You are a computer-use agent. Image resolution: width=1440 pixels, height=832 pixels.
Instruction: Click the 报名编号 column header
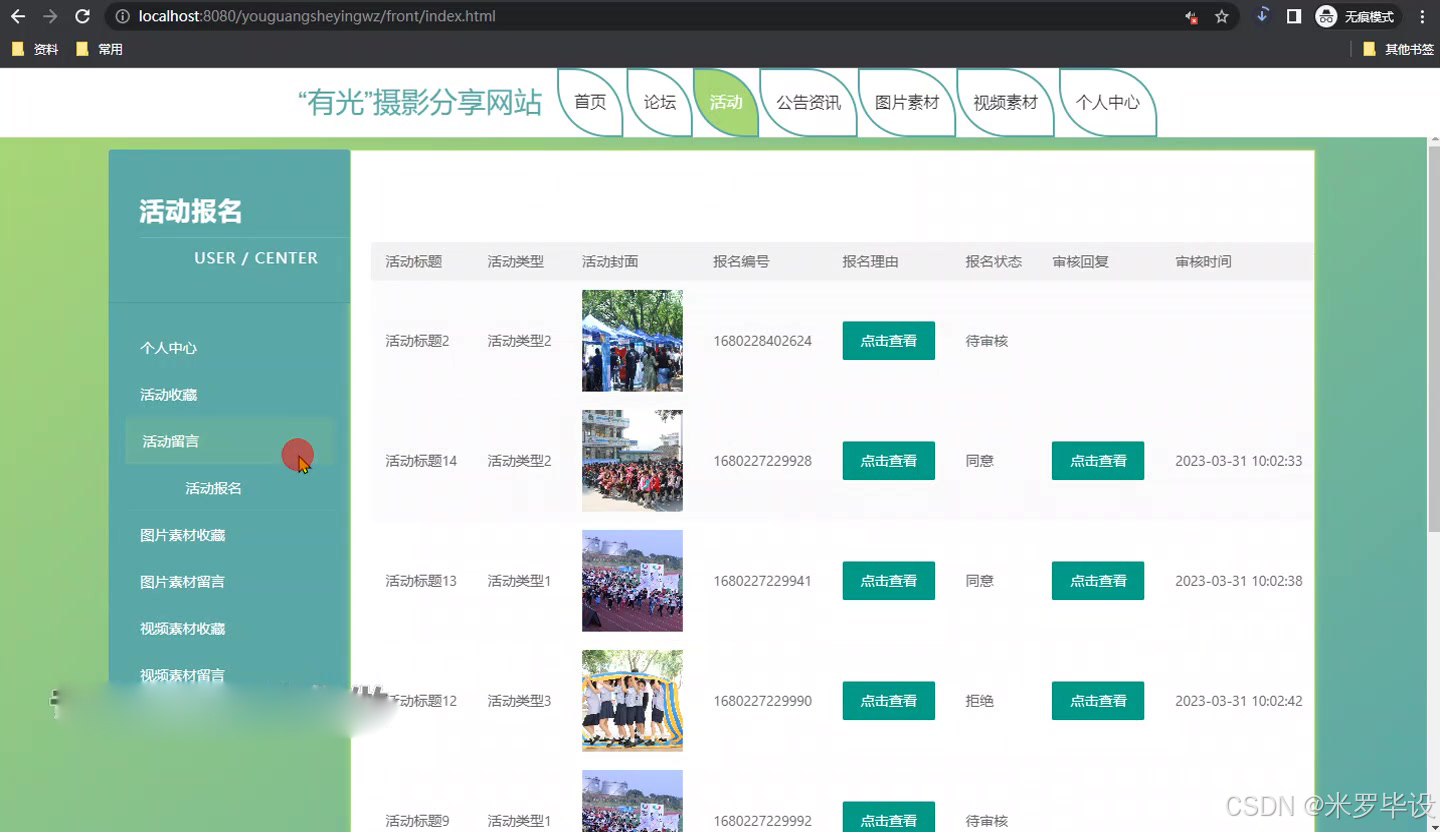pos(741,262)
